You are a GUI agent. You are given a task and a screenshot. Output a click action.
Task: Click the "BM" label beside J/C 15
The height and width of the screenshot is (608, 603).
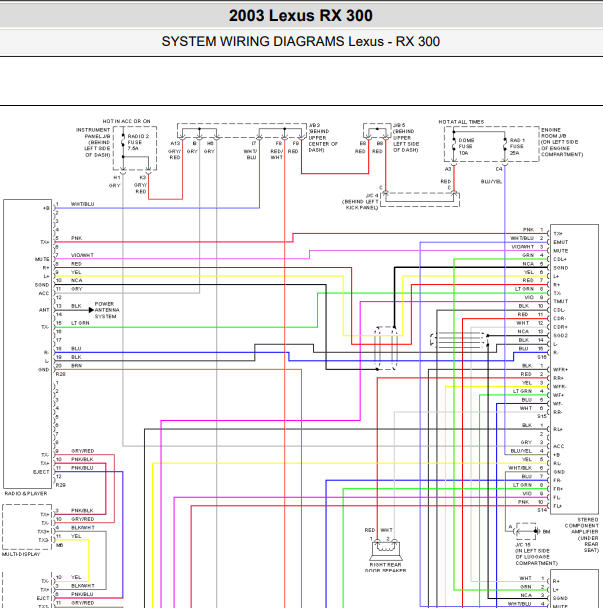point(546,532)
